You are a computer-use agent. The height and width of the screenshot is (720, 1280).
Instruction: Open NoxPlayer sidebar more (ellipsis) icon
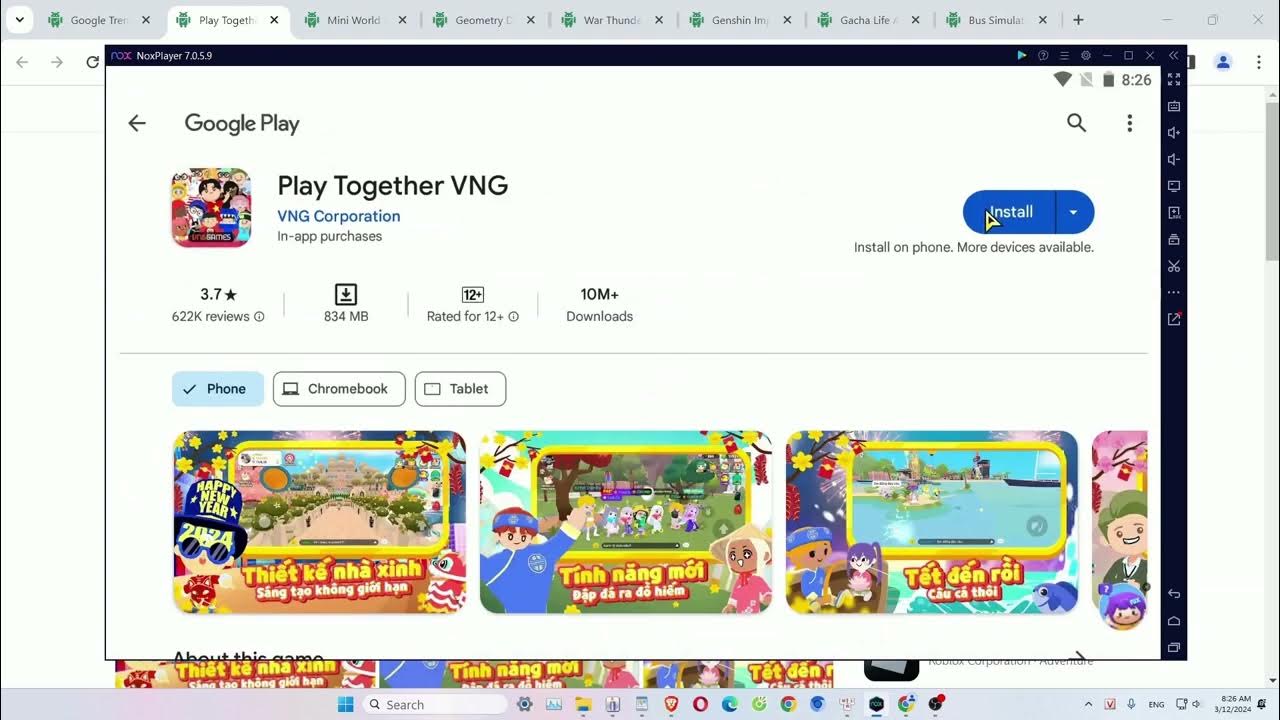[x=1174, y=293]
